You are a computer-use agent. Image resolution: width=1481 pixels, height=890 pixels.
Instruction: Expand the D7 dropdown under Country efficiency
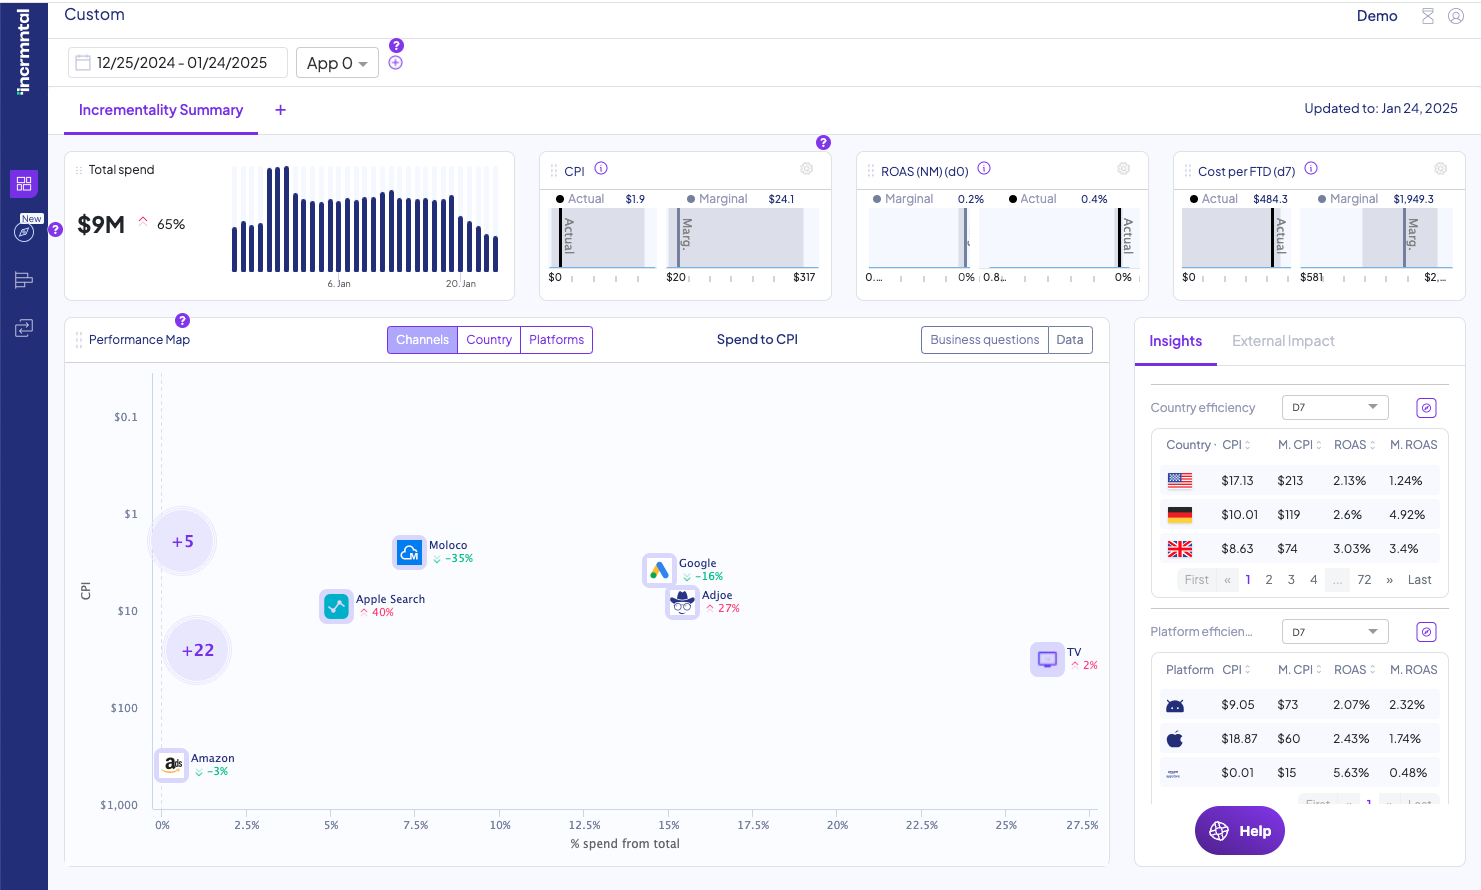click(x=1335, y=407)
